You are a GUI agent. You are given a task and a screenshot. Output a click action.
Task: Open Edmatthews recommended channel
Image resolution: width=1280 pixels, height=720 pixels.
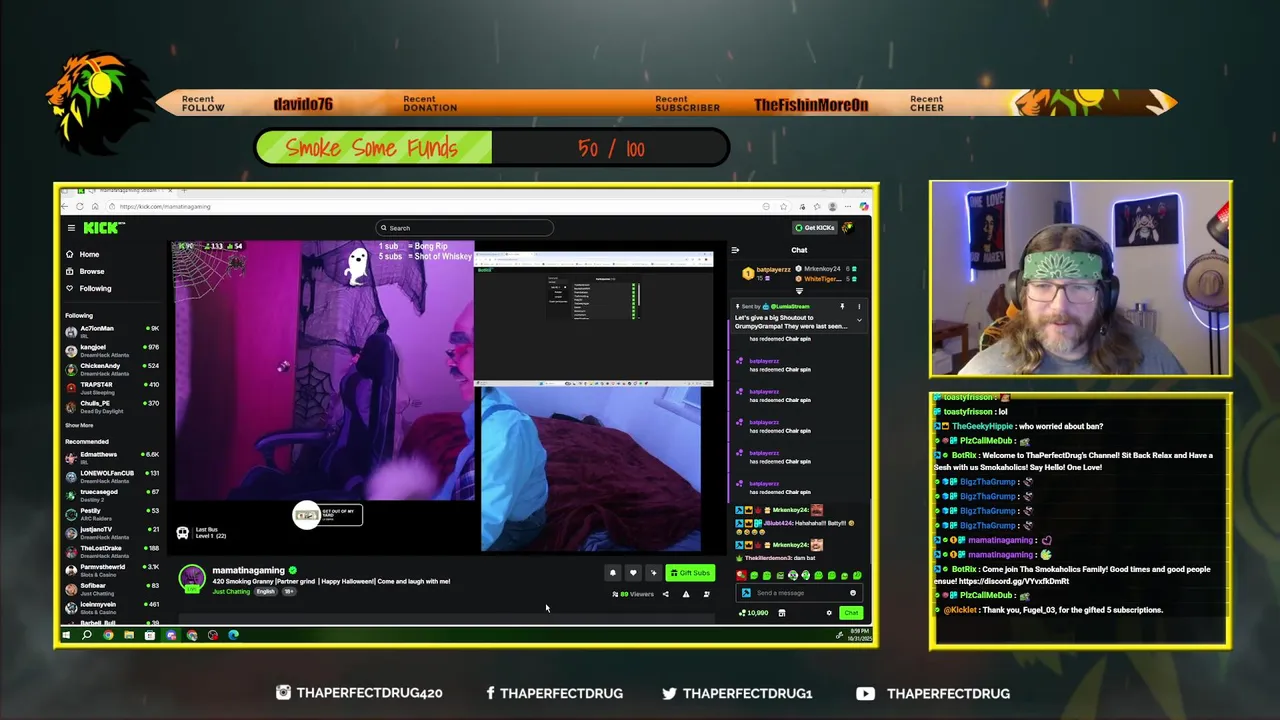pyautogui.click(x=112, y=457)
